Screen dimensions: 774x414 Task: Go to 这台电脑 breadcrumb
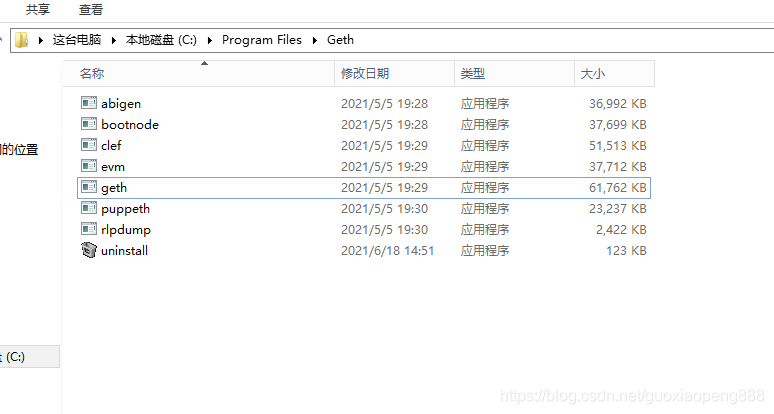coord(77,40)
